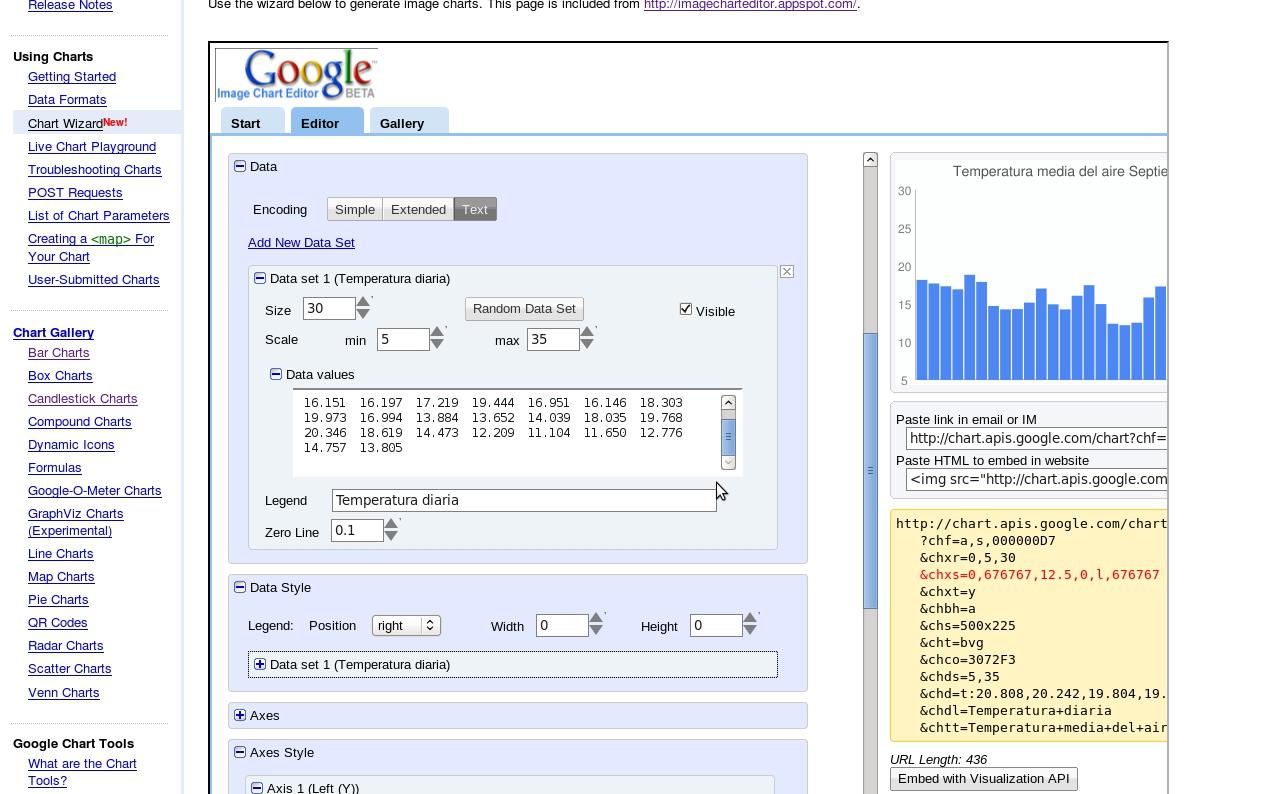This screenshot has height=794, width=1264.
Task: Select Simple encoding option
Action: pyautogui.click(x=355, y=210)
